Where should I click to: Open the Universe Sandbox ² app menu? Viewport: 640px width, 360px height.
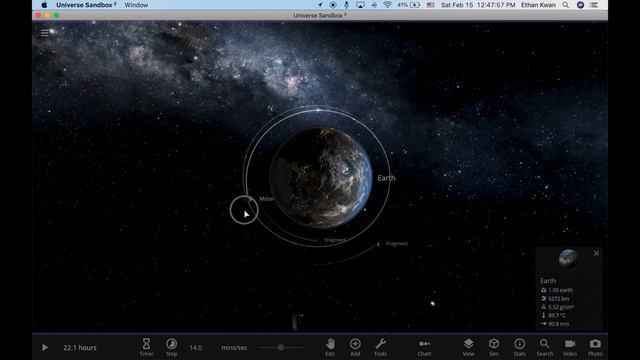tap(86, 5)
